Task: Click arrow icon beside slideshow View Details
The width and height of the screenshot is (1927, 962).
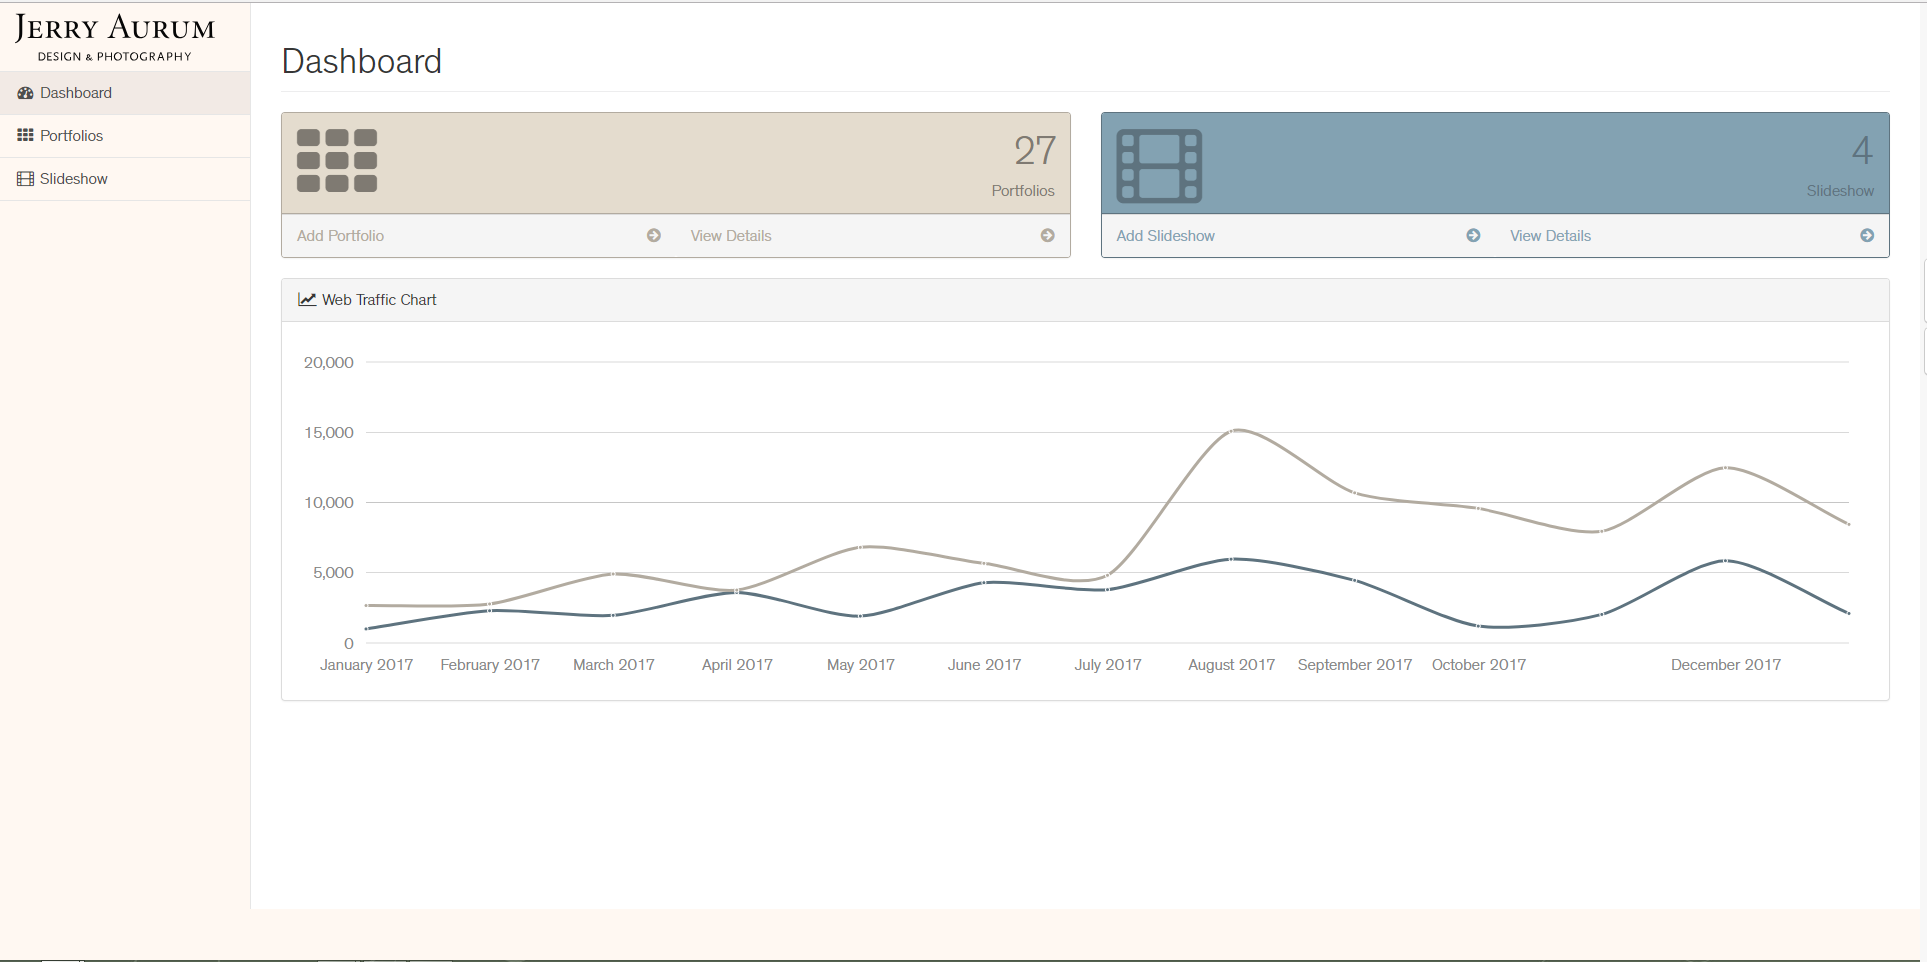Action: (1866, 236)
